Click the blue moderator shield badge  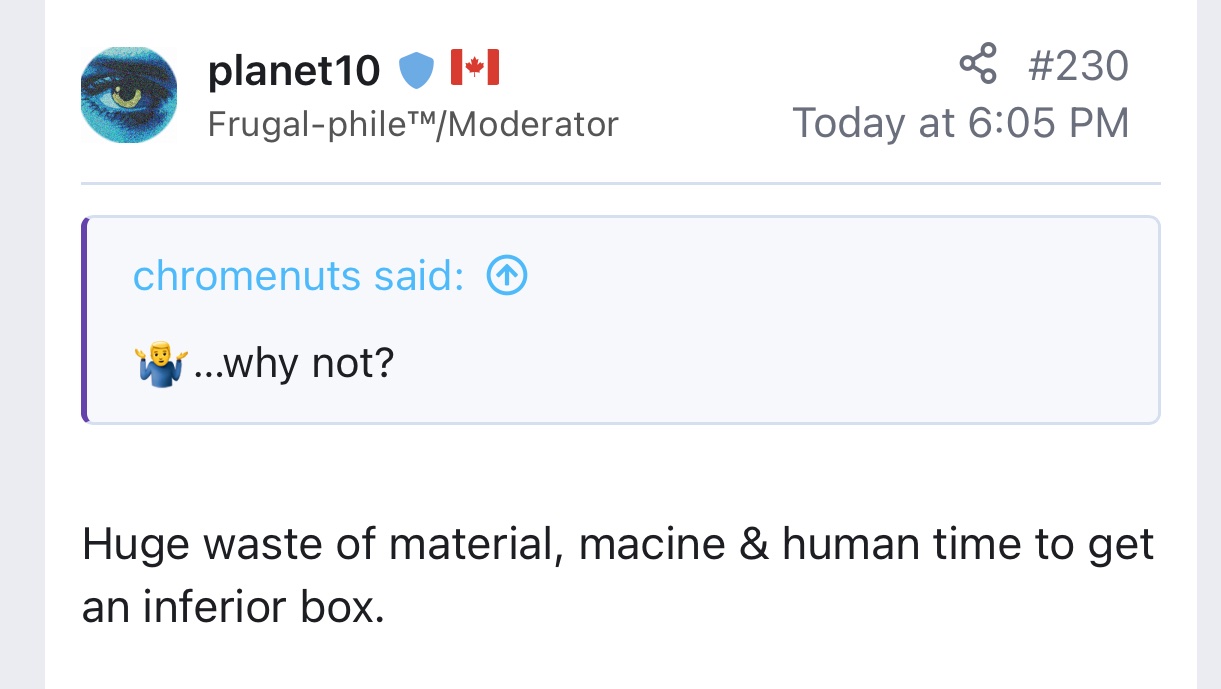(417, 70)
